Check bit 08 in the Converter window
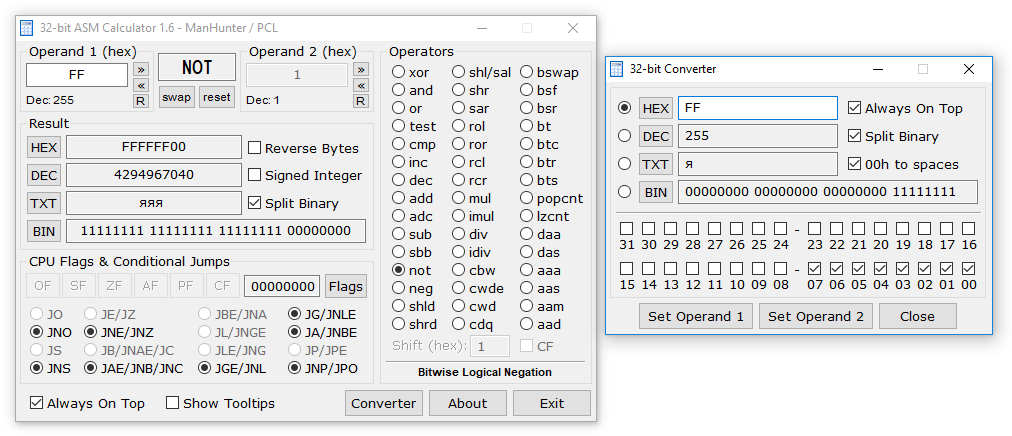This screenshot has width=1012, height=436. pos(781,269)
